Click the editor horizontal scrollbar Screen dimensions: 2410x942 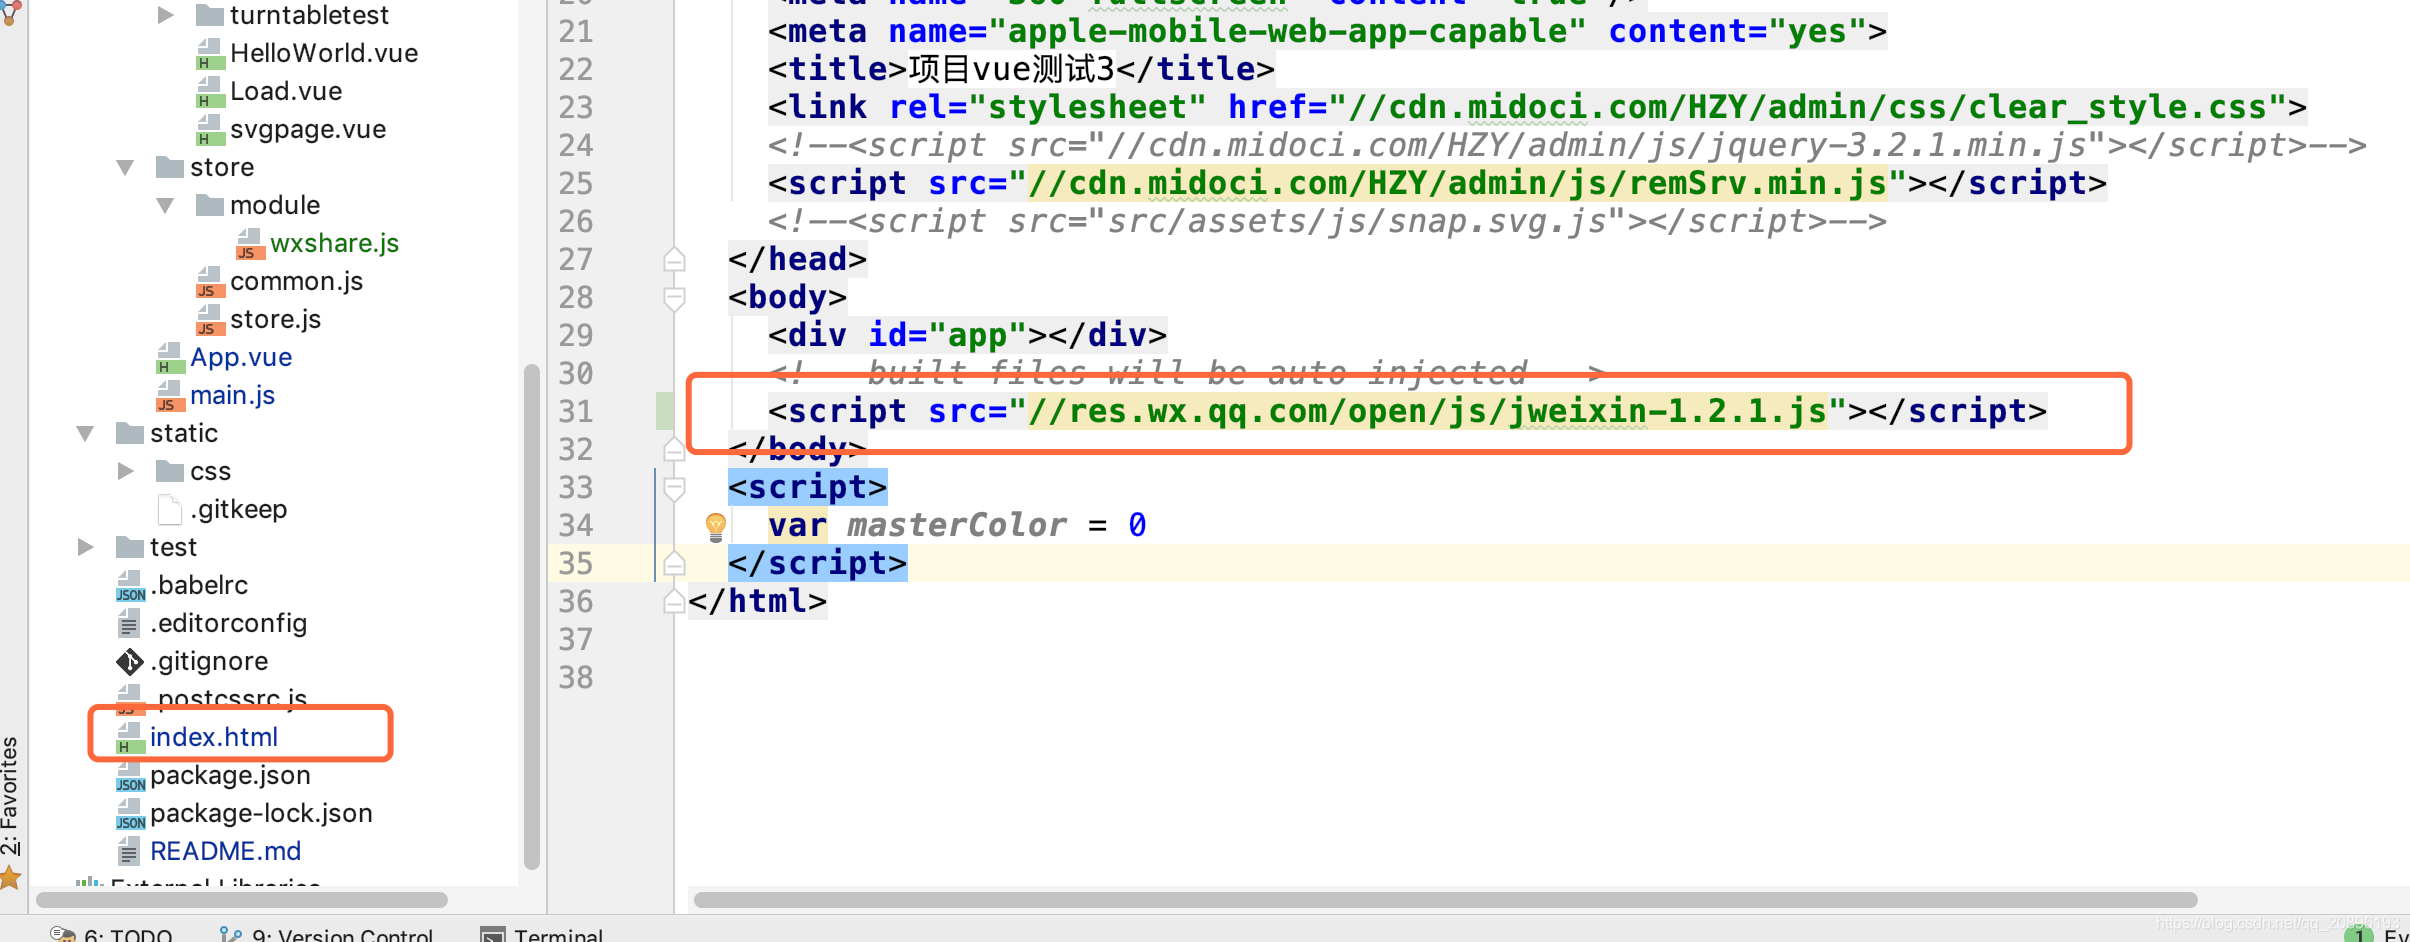1445,900
